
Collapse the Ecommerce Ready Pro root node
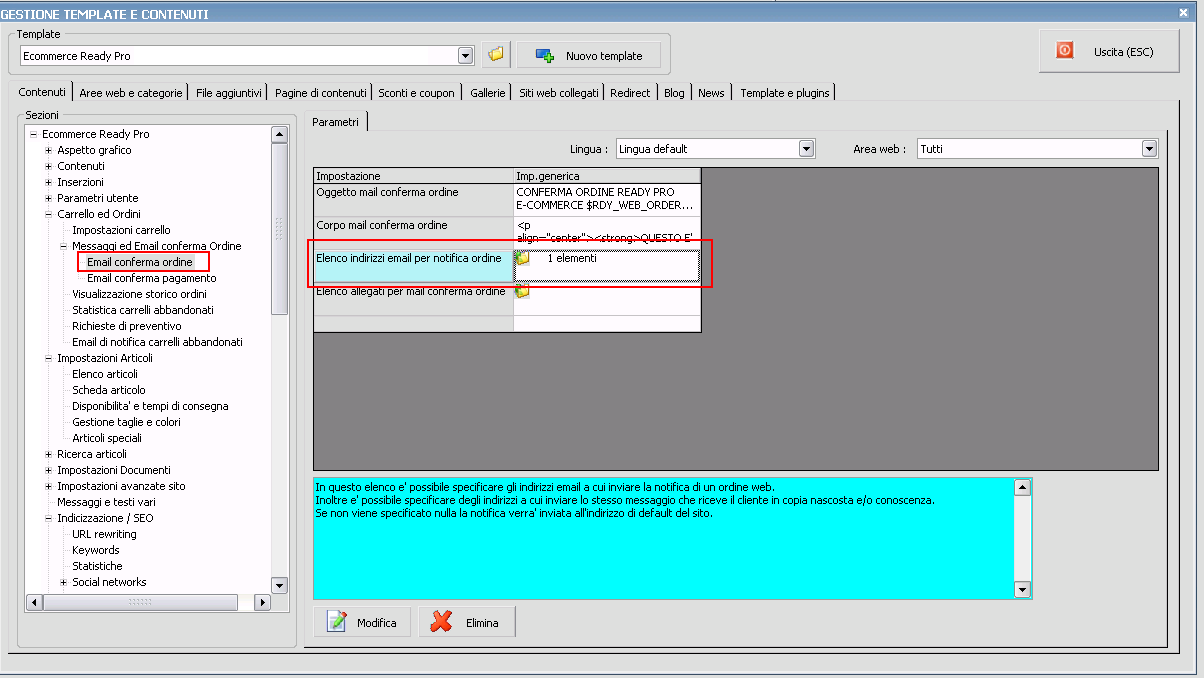[33, 134]
